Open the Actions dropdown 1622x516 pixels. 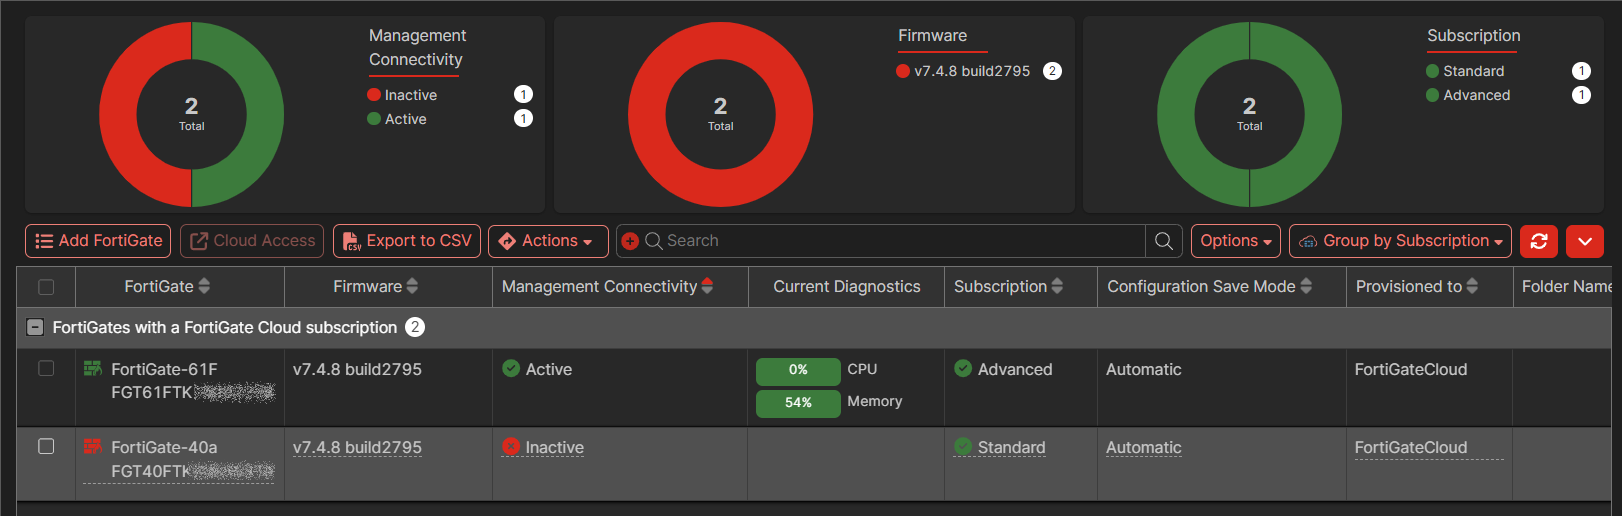547,241
